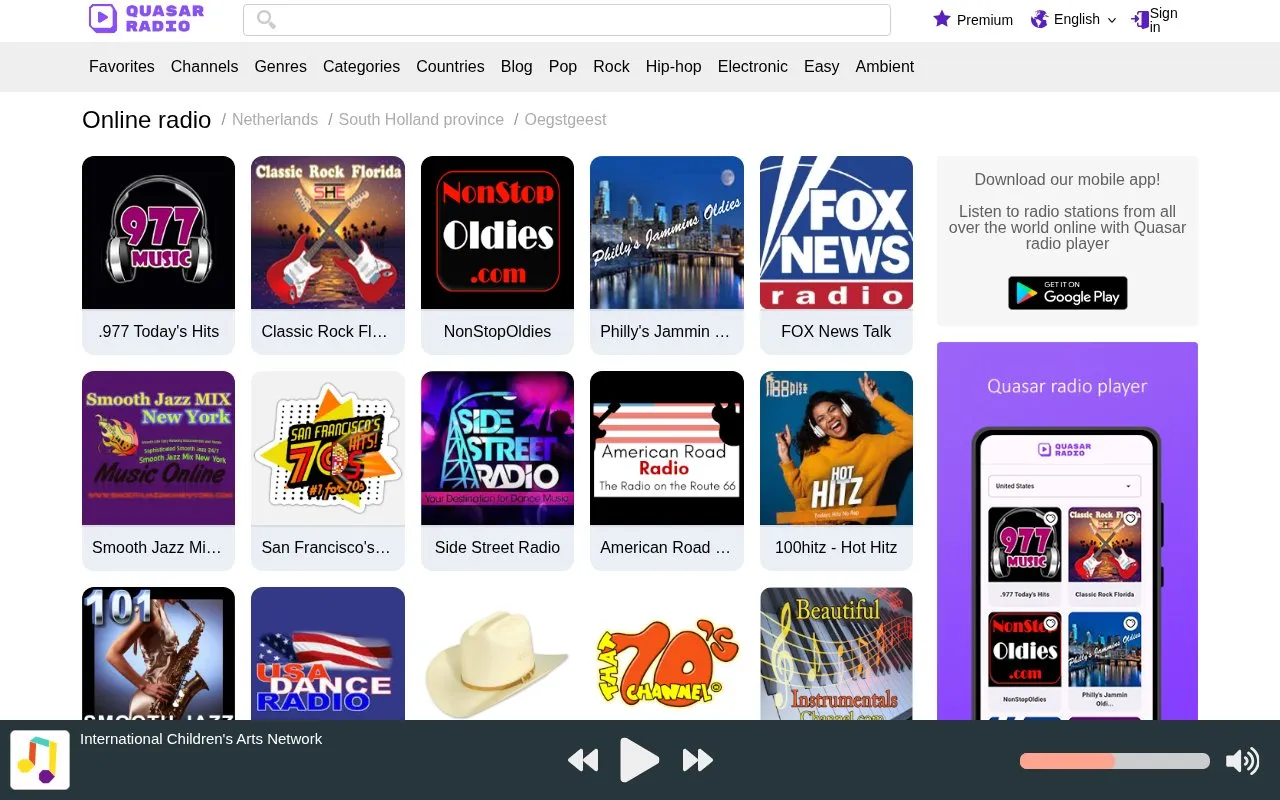Open the That 70's Channel logo
The width and height of the screenshot is (1280, 800).
click(667, 653)
